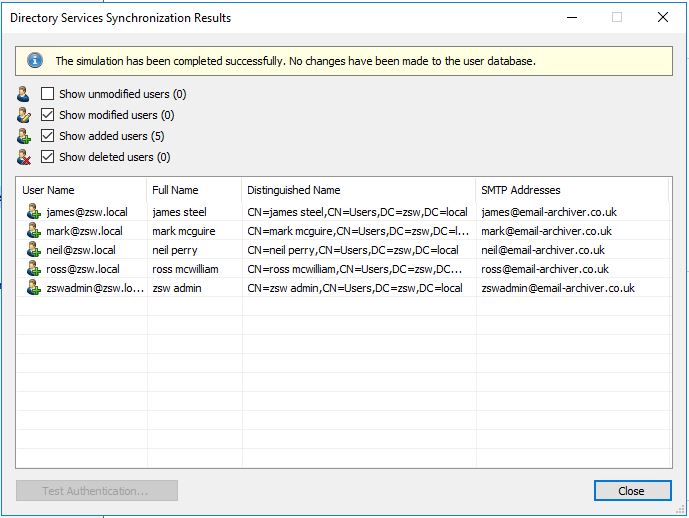This screenshot has width=689, height=518.
Task: Click the added-user icon beside mark@zsw.local
Action: click(33, 231)
